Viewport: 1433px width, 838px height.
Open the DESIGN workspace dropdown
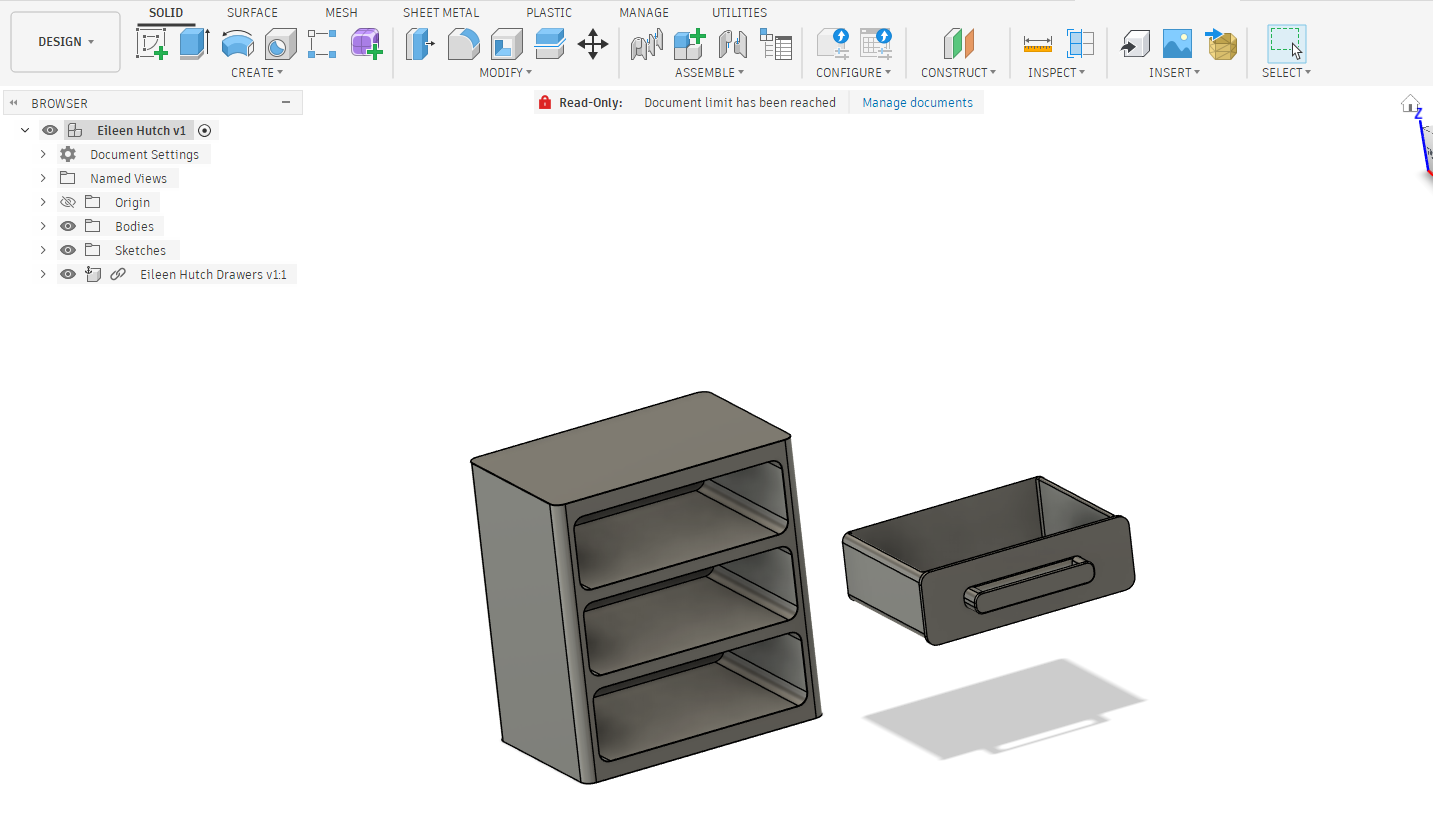66,42
